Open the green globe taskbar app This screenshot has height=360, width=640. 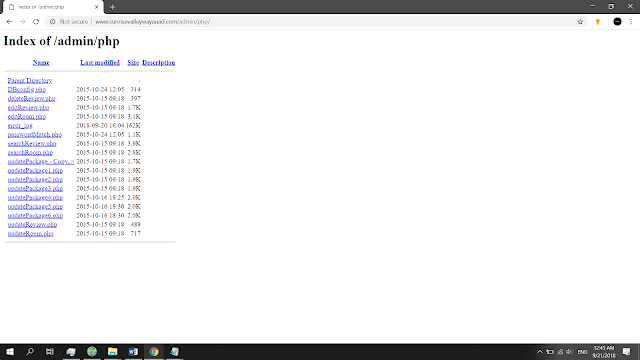click(x=92, y=351)
